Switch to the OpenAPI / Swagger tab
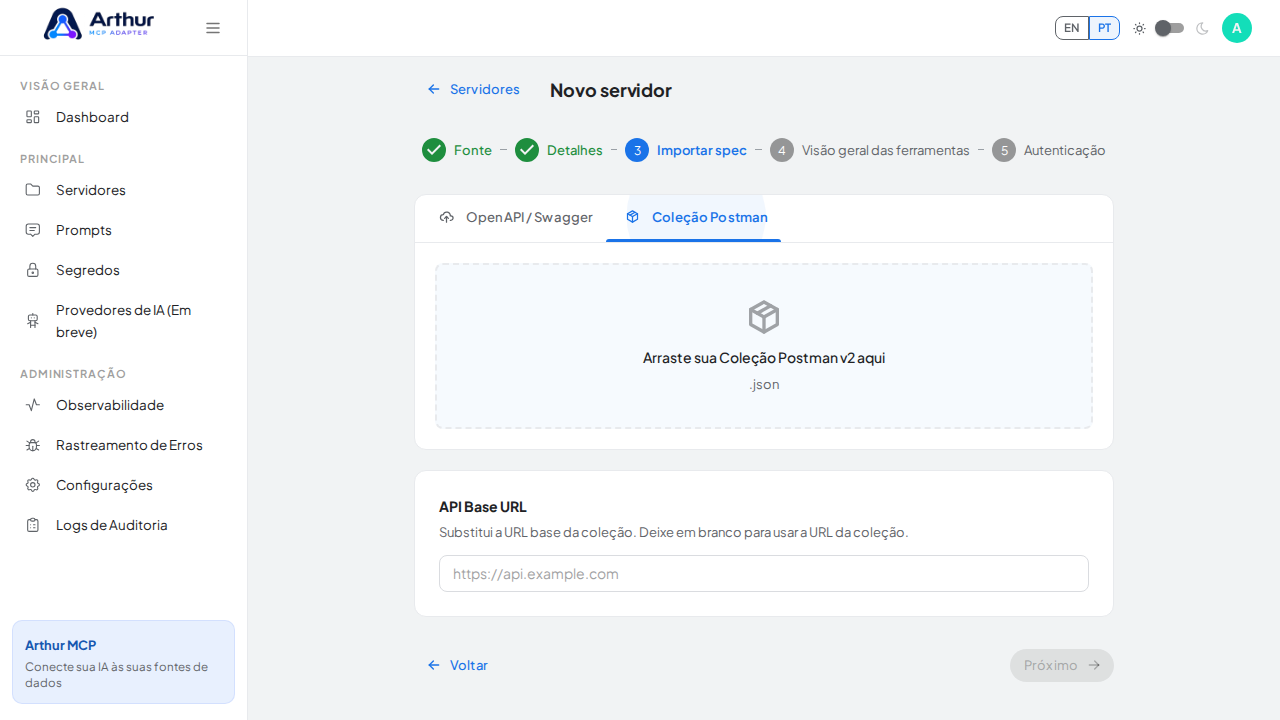This screenshot has height=720, width=1280. pyautogui.click(x=516, y=217)
